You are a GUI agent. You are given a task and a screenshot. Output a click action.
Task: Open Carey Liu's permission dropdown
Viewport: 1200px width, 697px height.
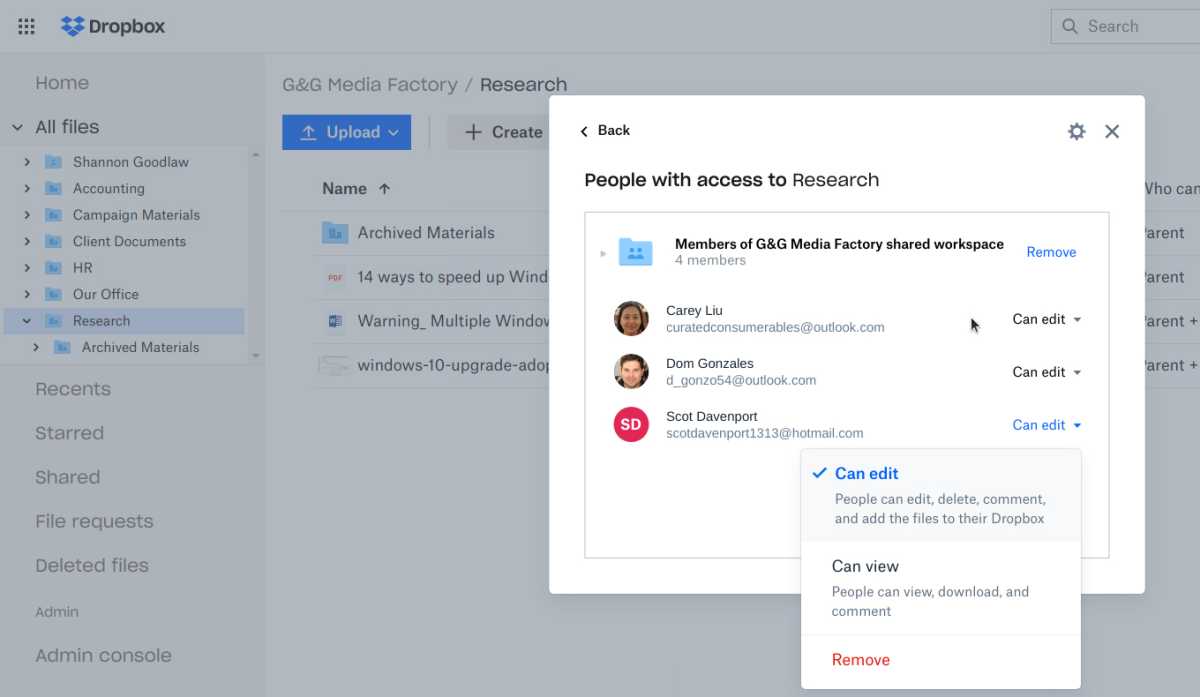coord(1045,319)
